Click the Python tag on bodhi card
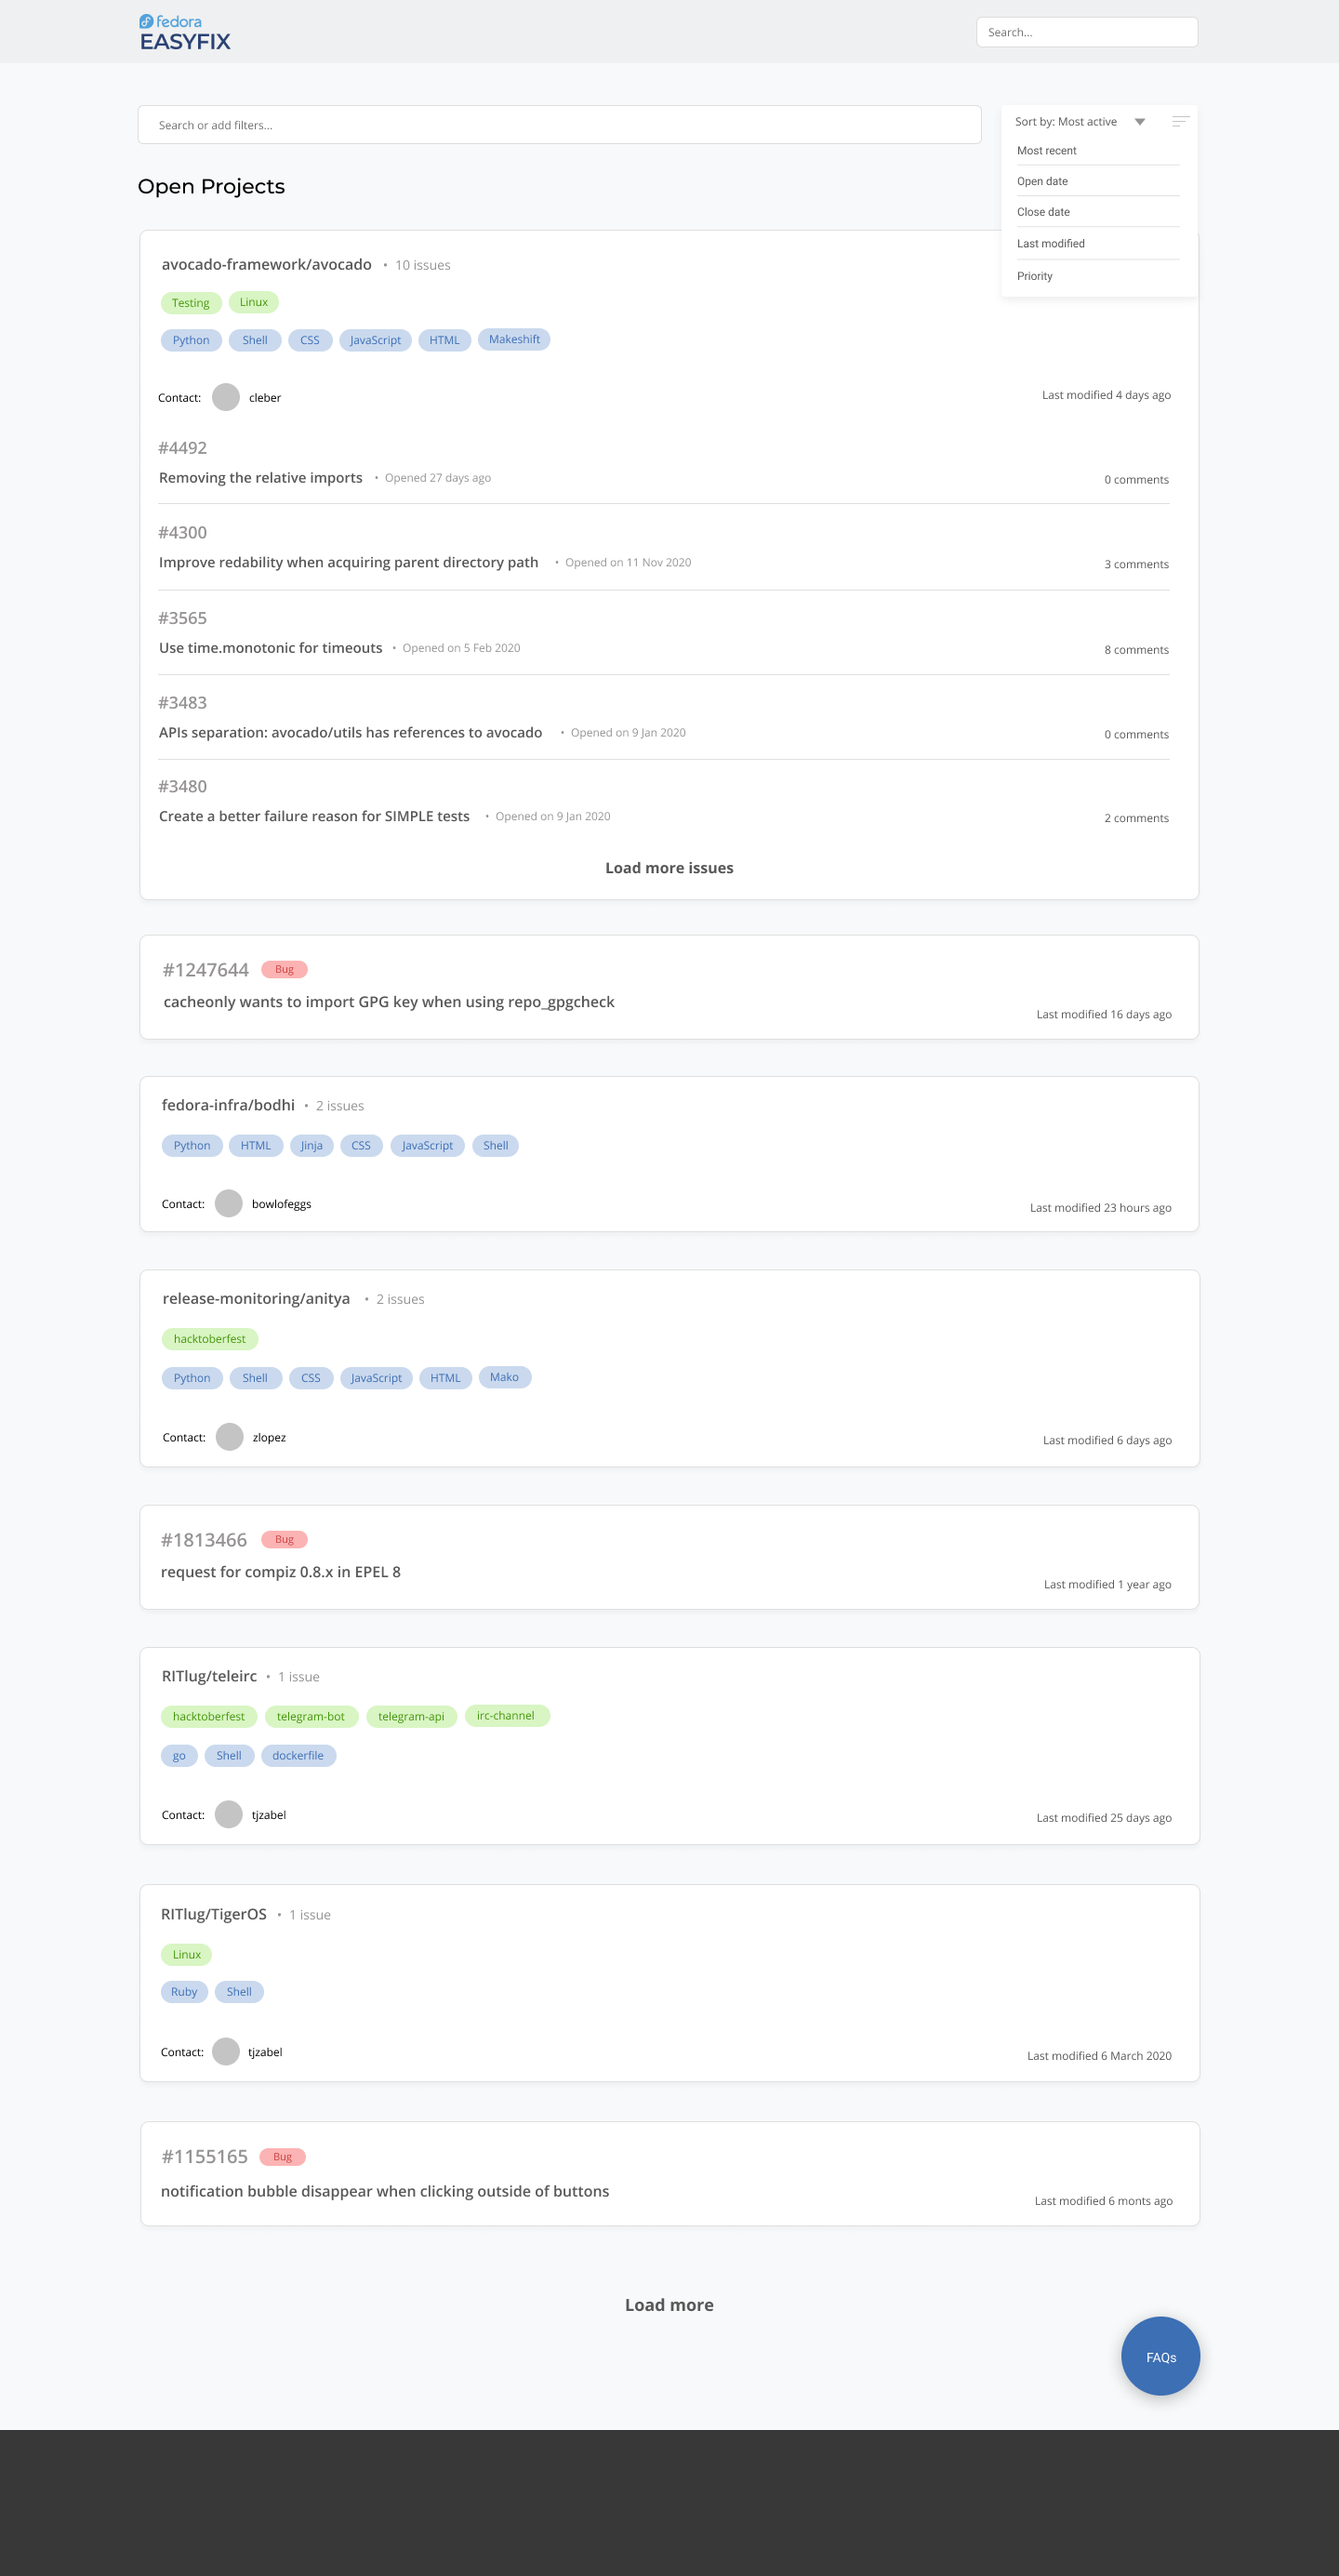The height and width of the screenshot is (2576, 1339). (192, 1145)
